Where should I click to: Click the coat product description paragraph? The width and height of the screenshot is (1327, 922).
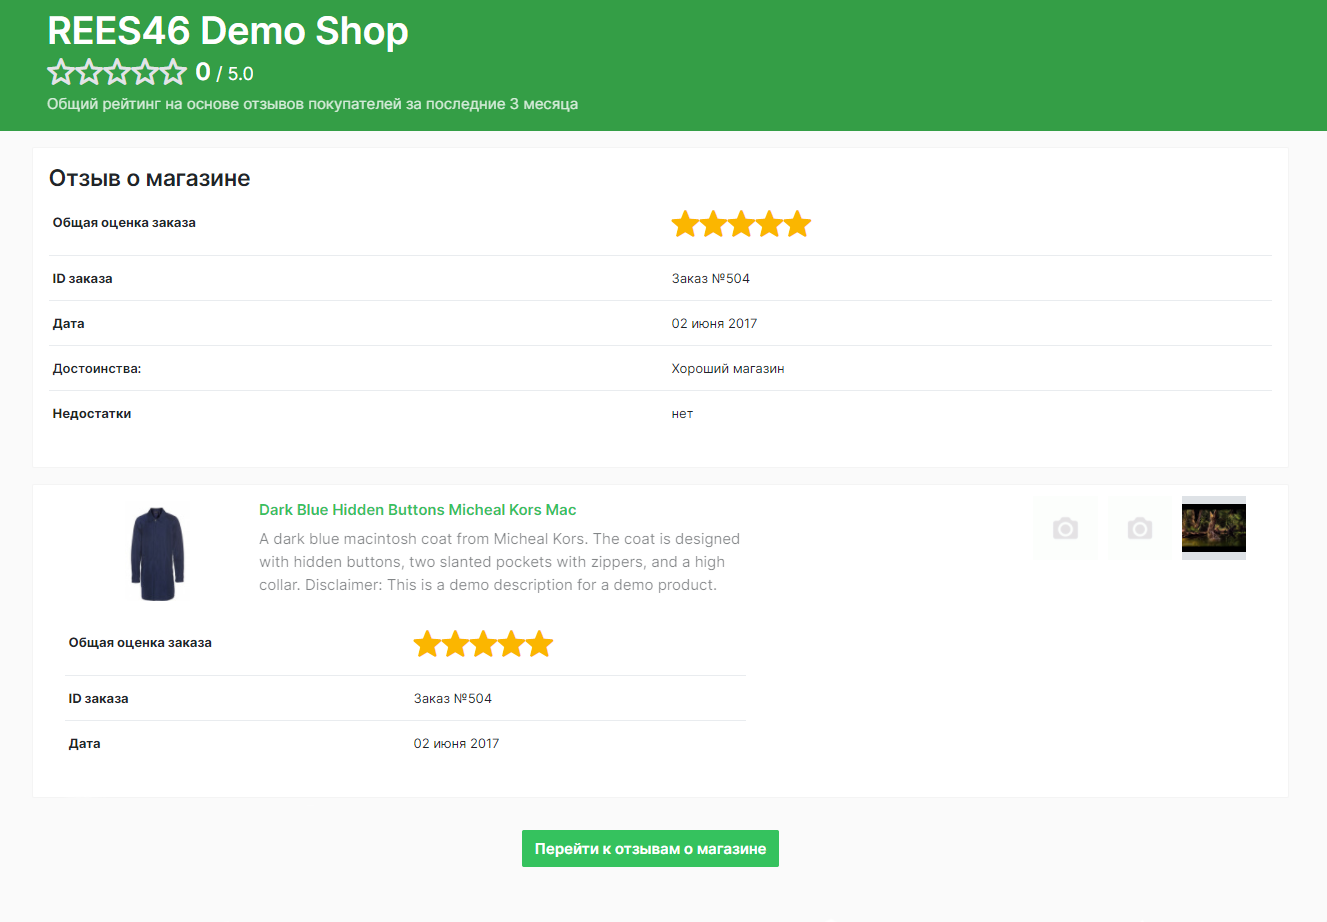tap(499, 562)
